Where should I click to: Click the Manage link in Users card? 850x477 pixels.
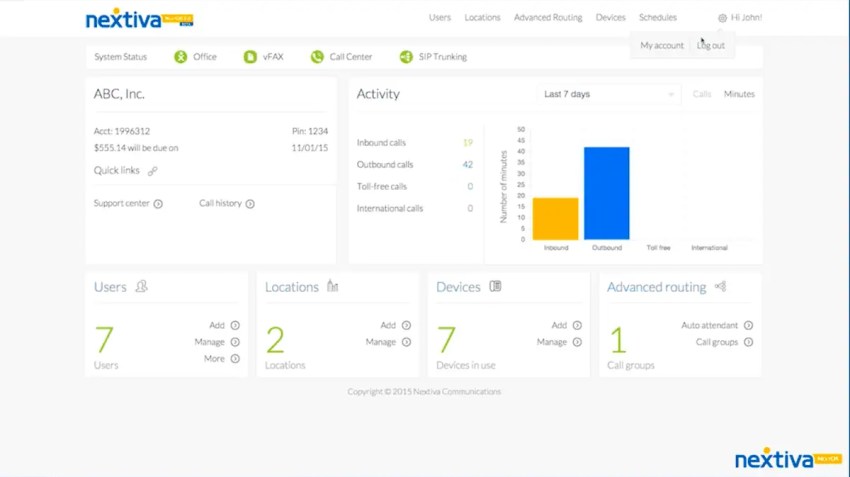[x=209, y=342]
